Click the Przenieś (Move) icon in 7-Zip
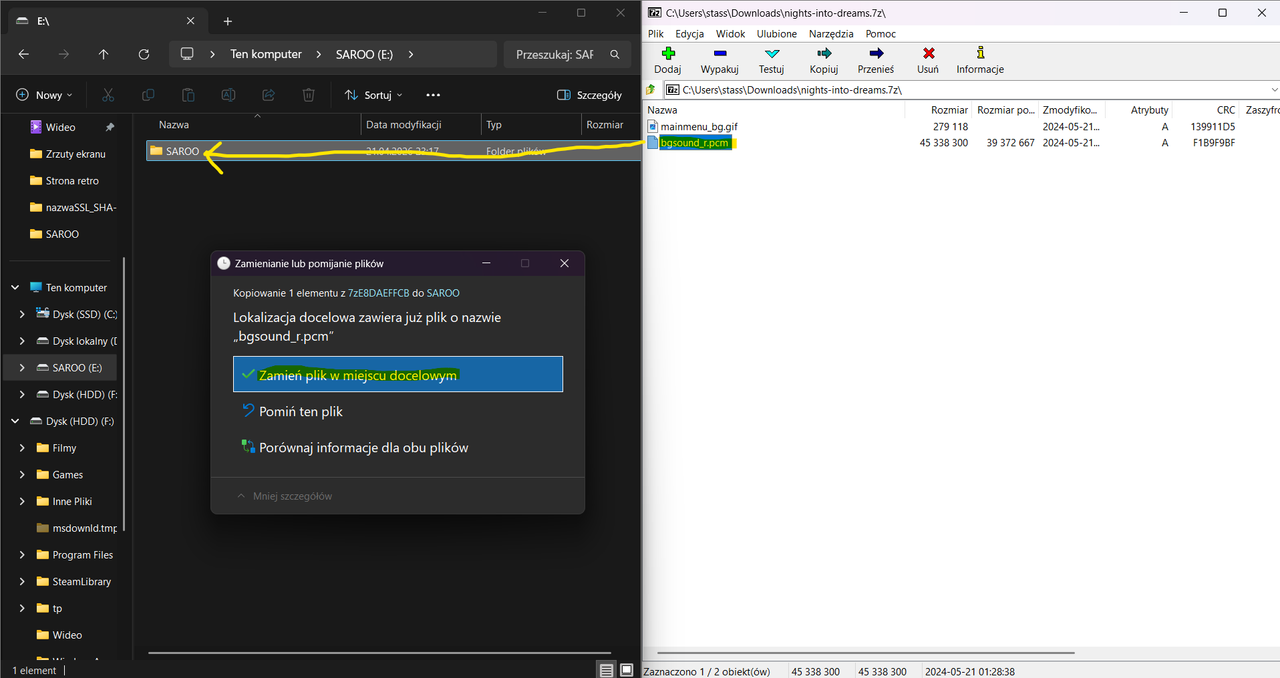The width and height of the screenshot is (1280, 678). coord(876,53)
